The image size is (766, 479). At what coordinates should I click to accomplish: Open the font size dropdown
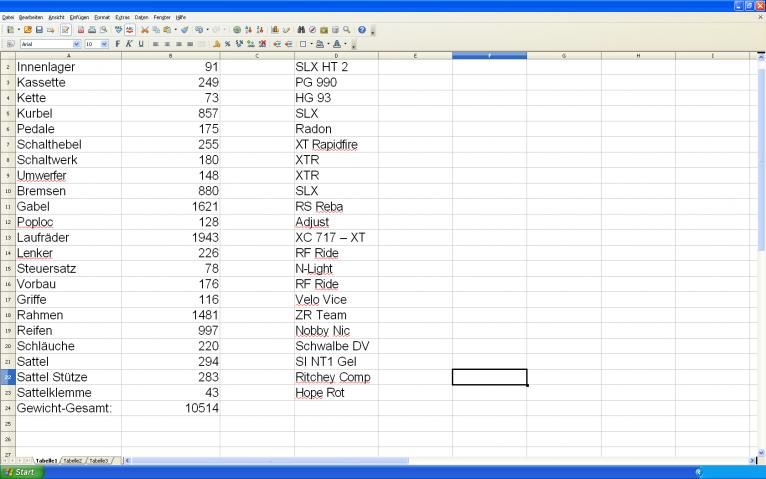tap(104, 44)
